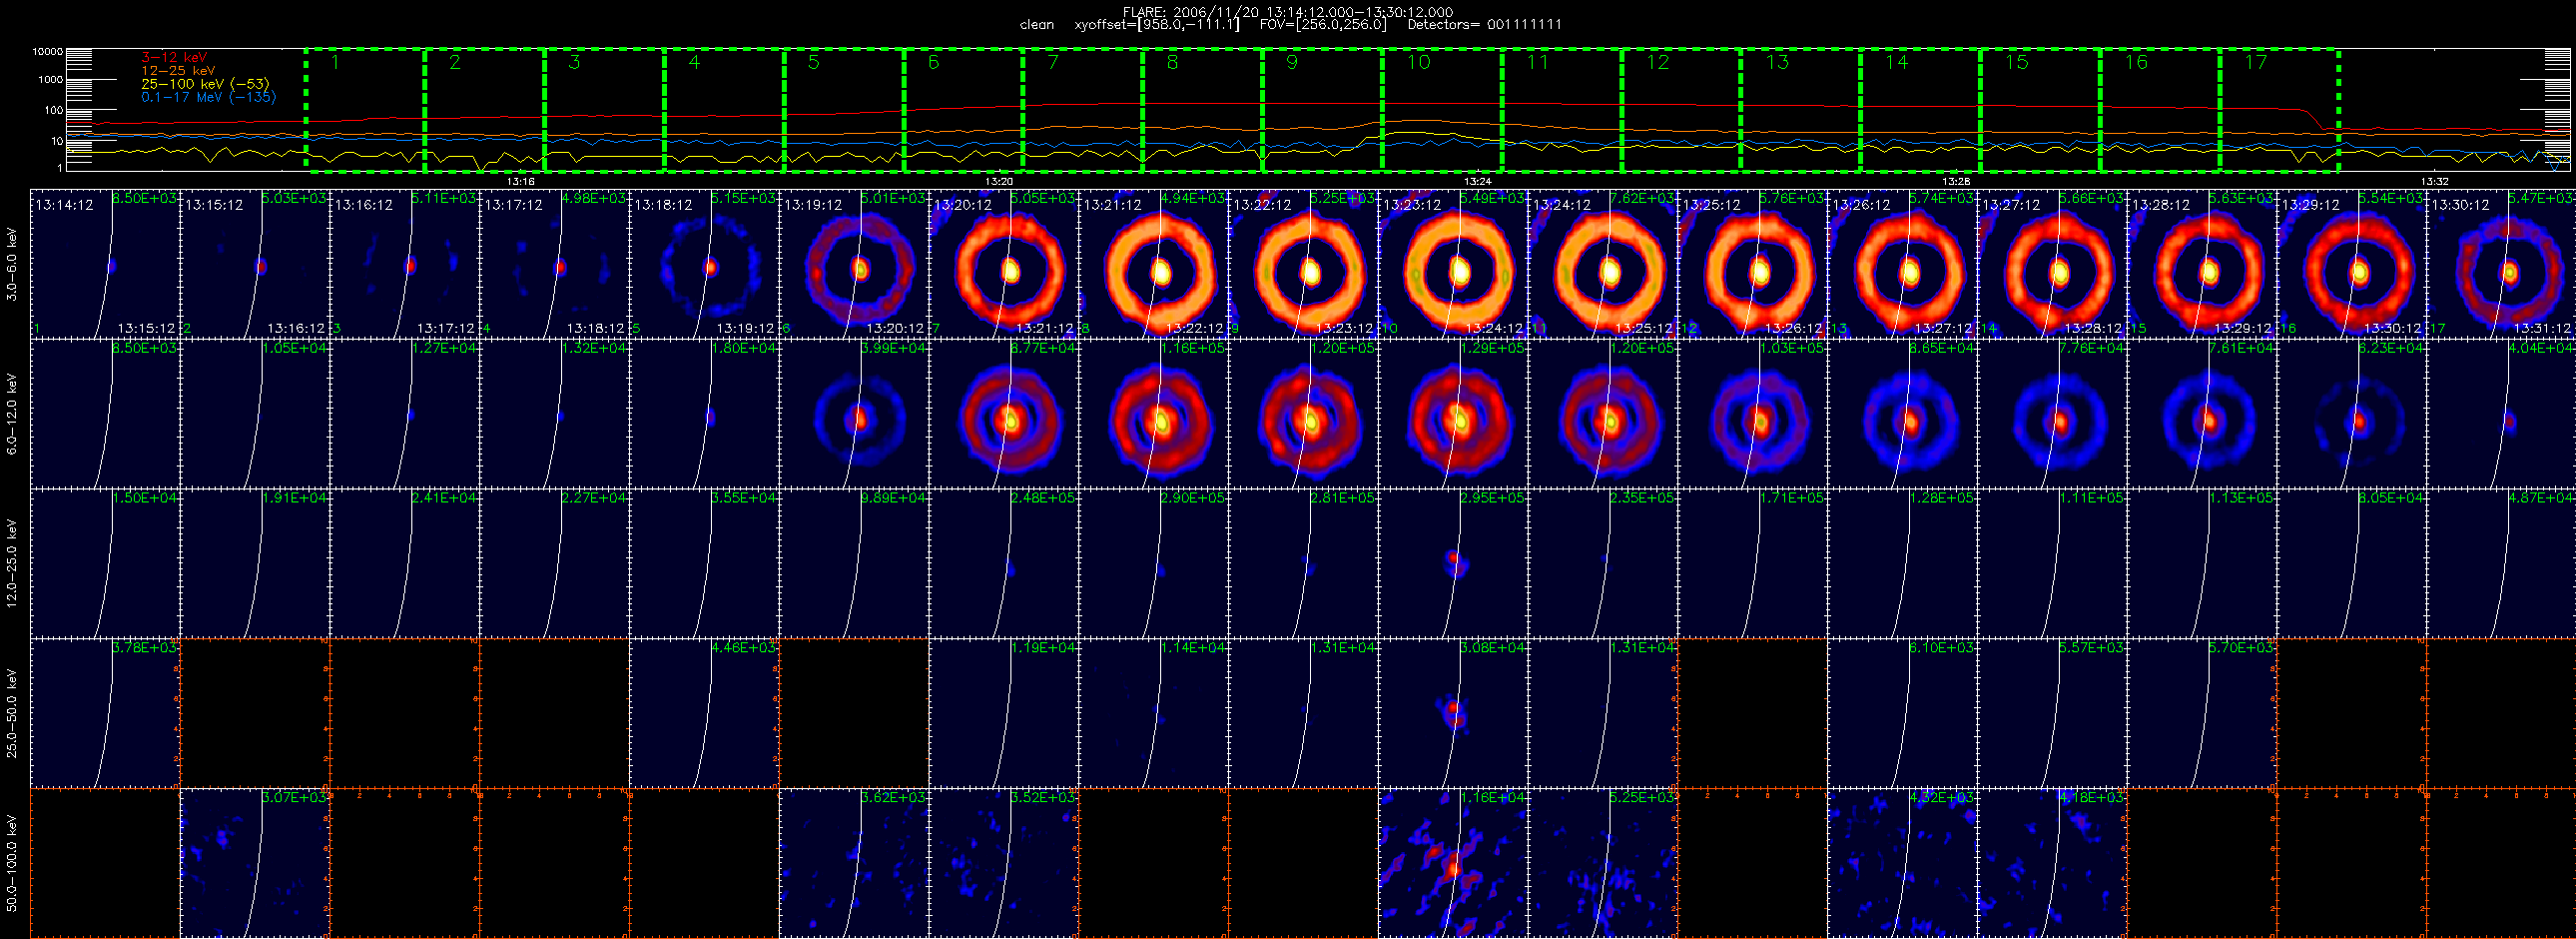Viewport: 2576px width, 939px height.
Task: Click the 25.0-50.0 keV row label
Action: tap(12, 713)
